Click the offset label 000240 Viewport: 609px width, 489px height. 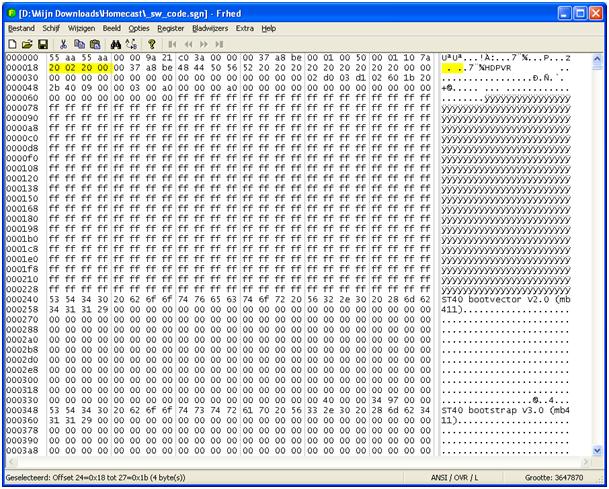pos(23,299)
